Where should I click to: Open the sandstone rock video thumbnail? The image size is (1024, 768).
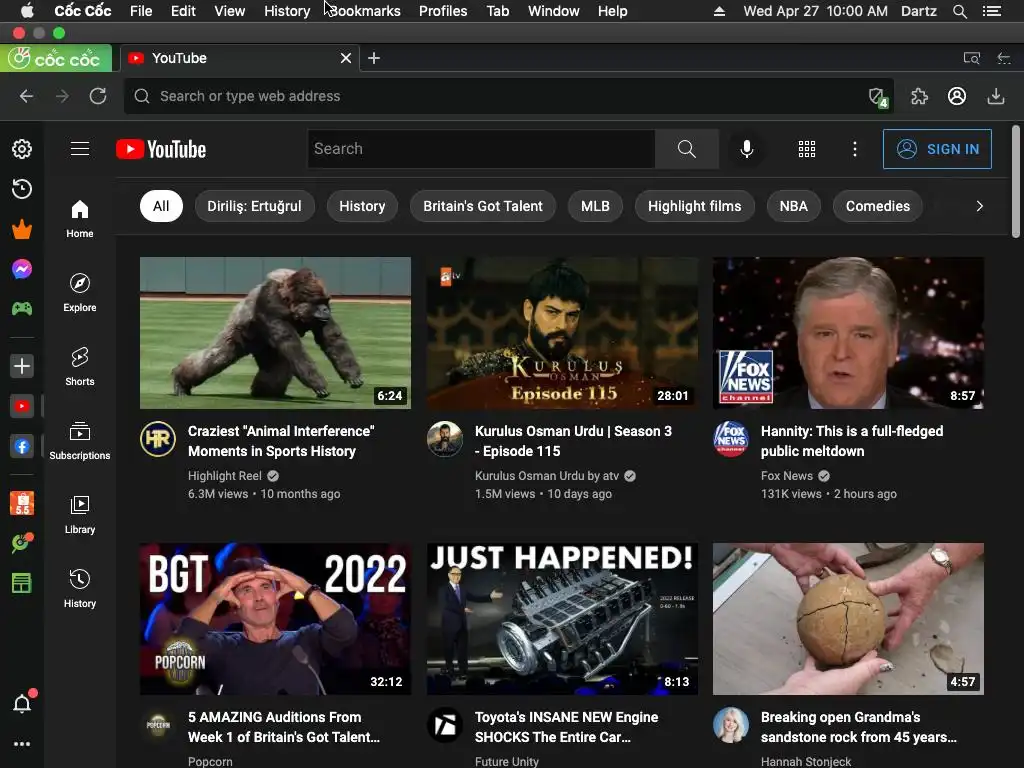(x=848, y=618)
